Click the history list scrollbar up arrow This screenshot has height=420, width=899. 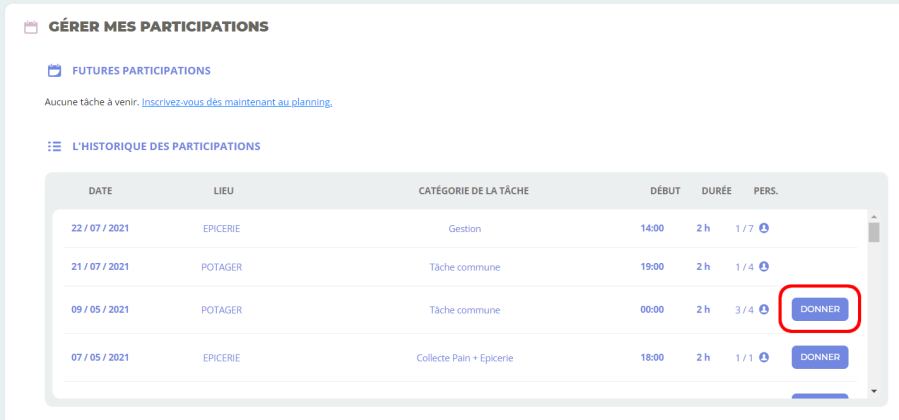(x=873, y=216)
